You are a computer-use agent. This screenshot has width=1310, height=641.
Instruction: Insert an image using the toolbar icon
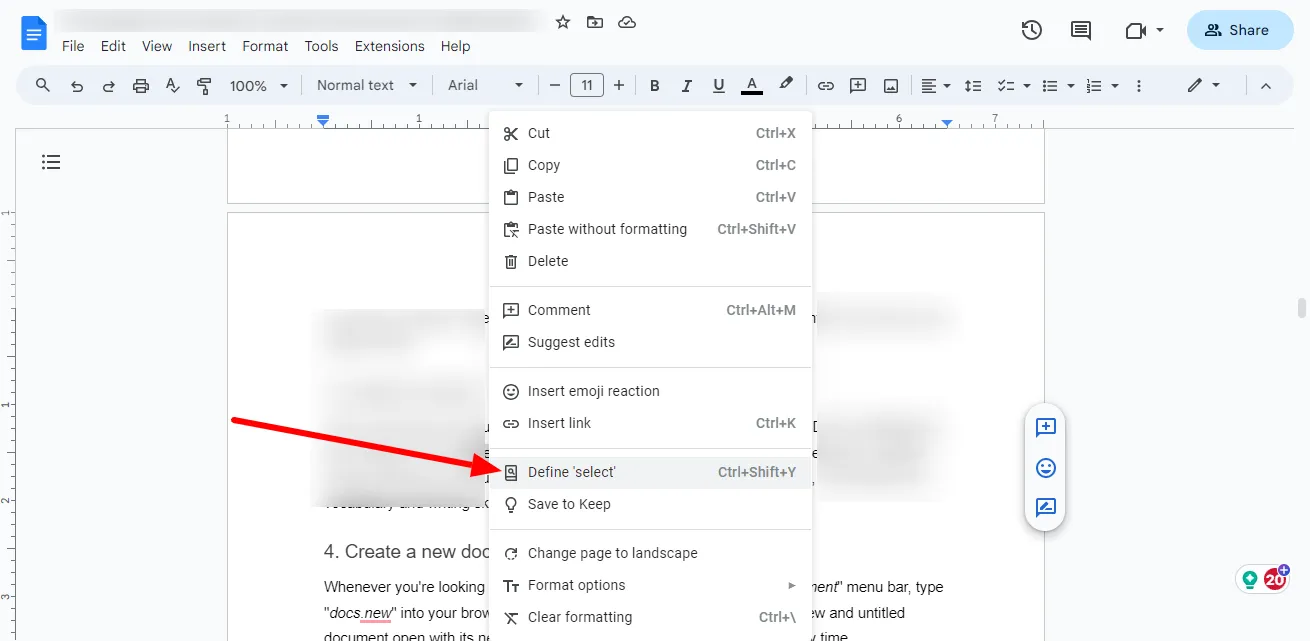pyautogui.click(x=890, y=85)
